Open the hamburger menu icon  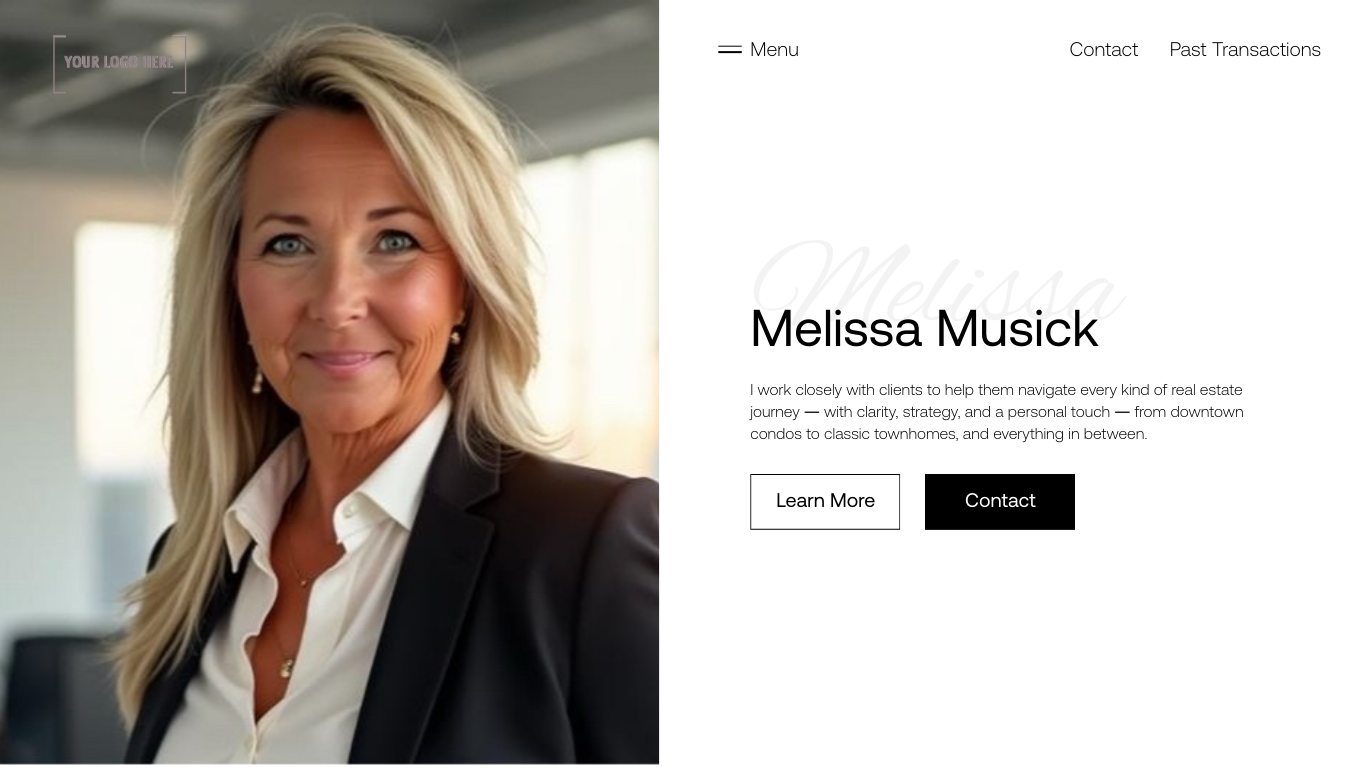pos(730,49)
